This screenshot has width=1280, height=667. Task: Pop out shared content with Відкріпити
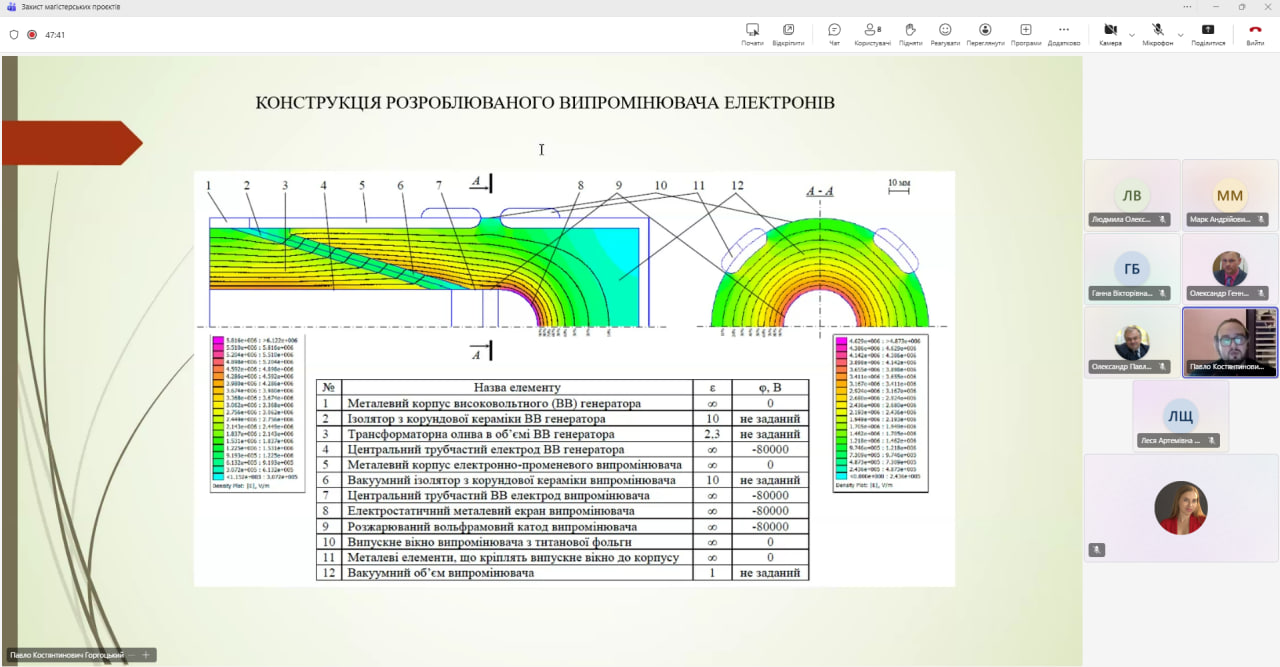(788, 34)
